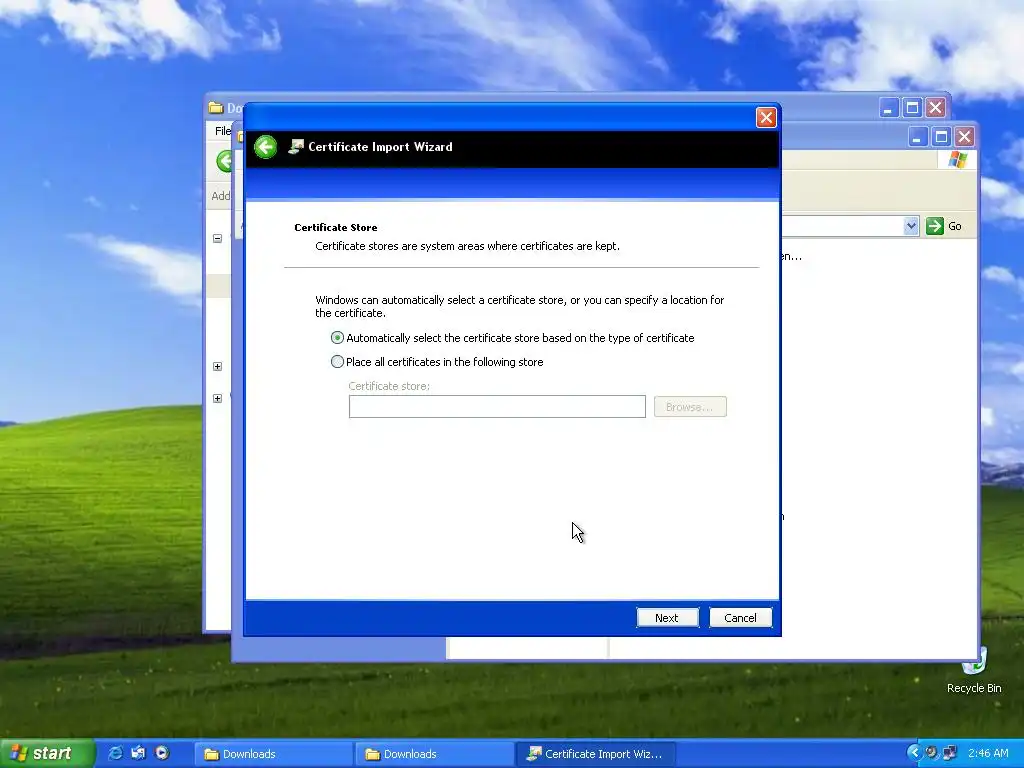Image resolution: width=1024 pixels, height=768 pixels.
Task: Open File menu in background Downloads window
Action: click(x=223, y=131)
